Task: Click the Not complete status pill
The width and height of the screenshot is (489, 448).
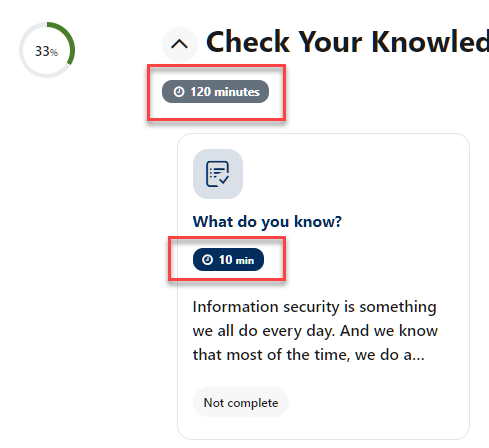Action: pos(241,402)
